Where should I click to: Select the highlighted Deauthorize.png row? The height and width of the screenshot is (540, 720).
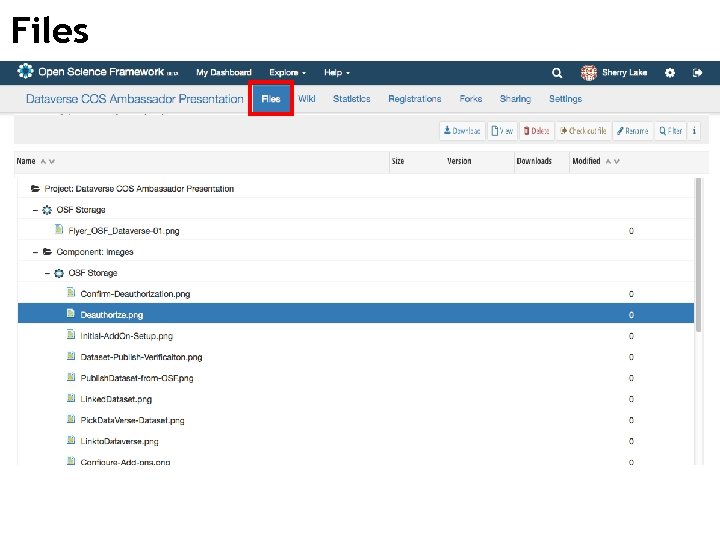tap(356, 315)
